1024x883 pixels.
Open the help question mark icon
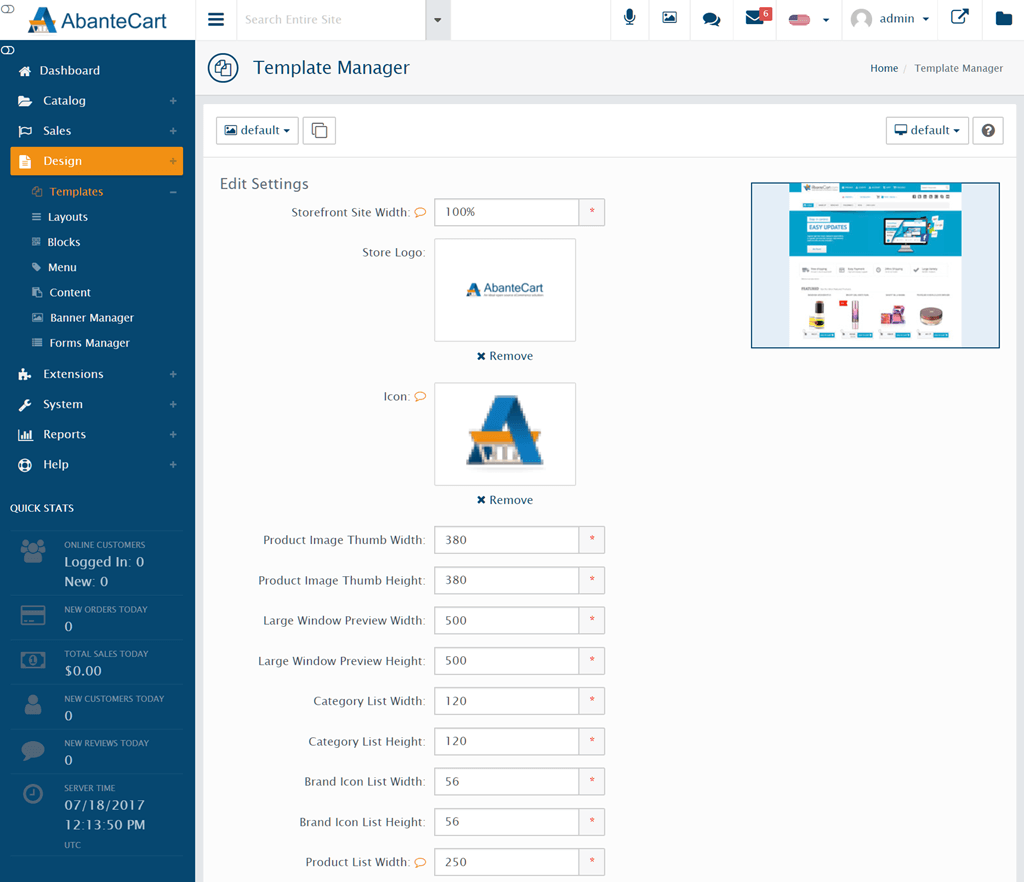point(988,131)
